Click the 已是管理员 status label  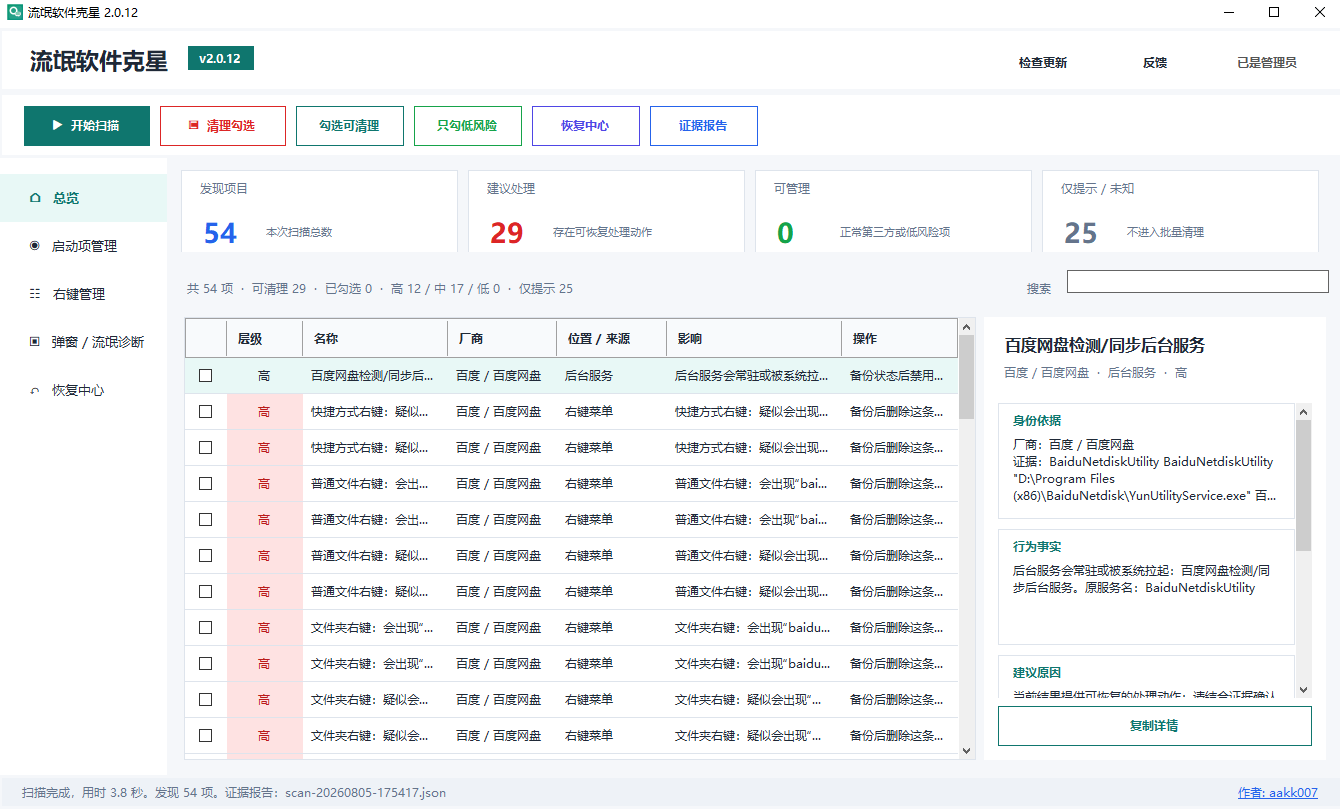pos(1267,62)
